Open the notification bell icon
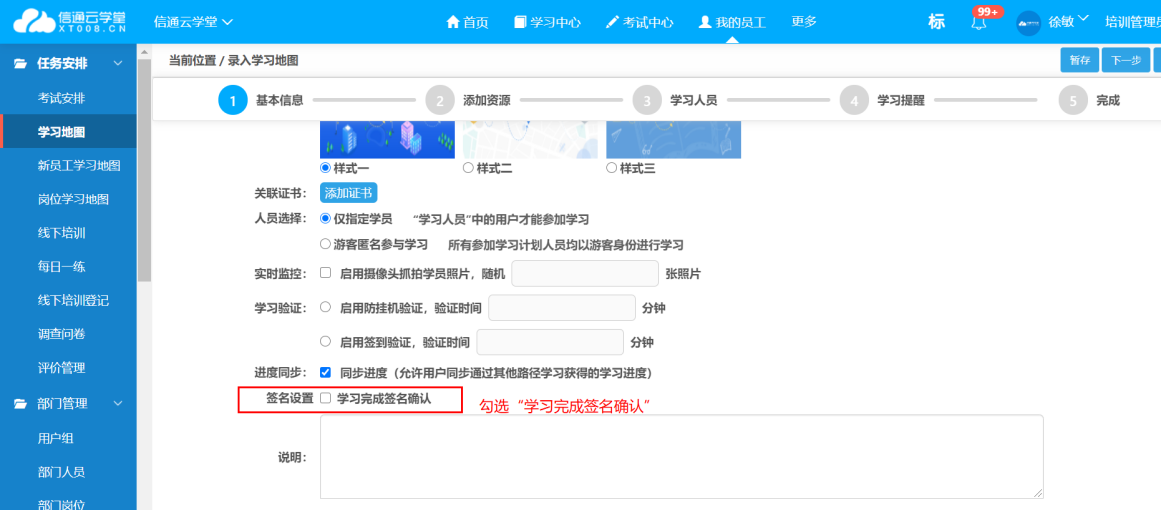The width and height of the screenshot is (1161, 510). [979, 22]
